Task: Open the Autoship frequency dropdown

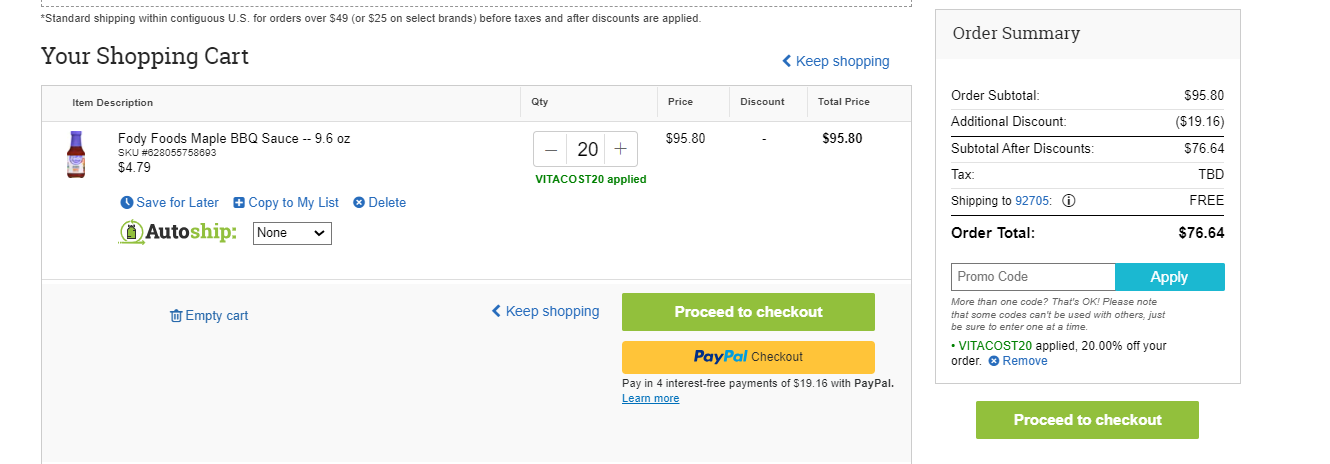Action: point(292,233)
